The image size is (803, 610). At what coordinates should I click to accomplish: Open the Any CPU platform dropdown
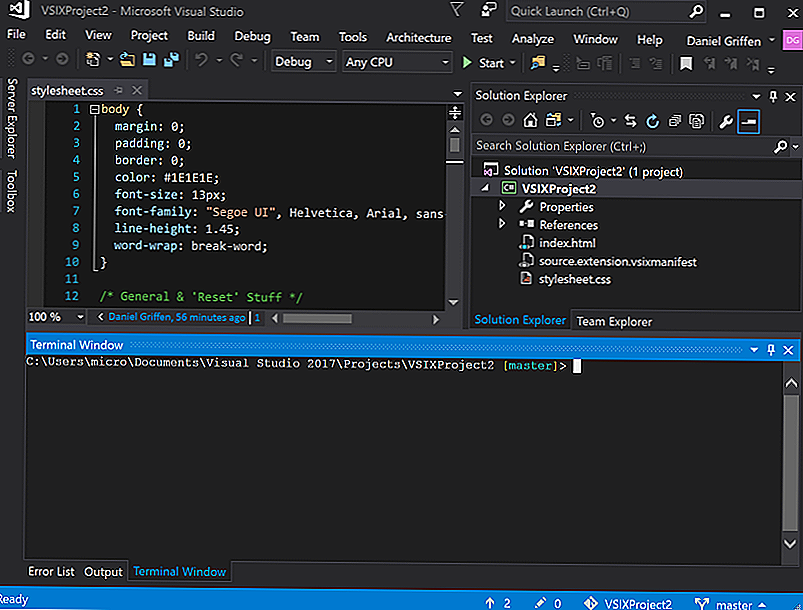coord(397,62)
